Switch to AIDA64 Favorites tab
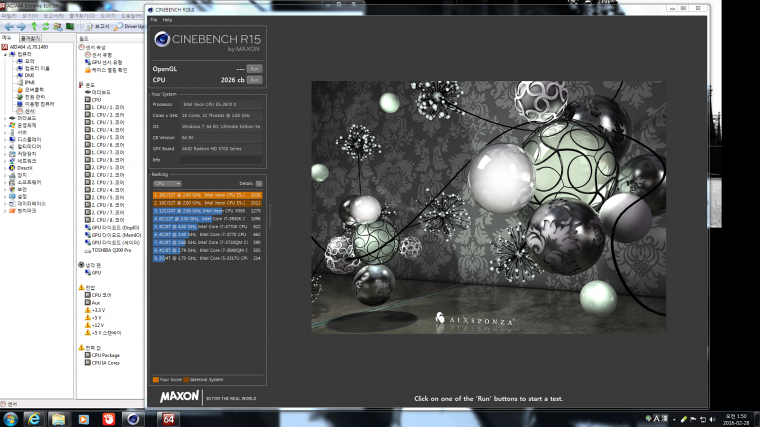The height and width of the screenshot is (427, 760). (x=30, y=38)
